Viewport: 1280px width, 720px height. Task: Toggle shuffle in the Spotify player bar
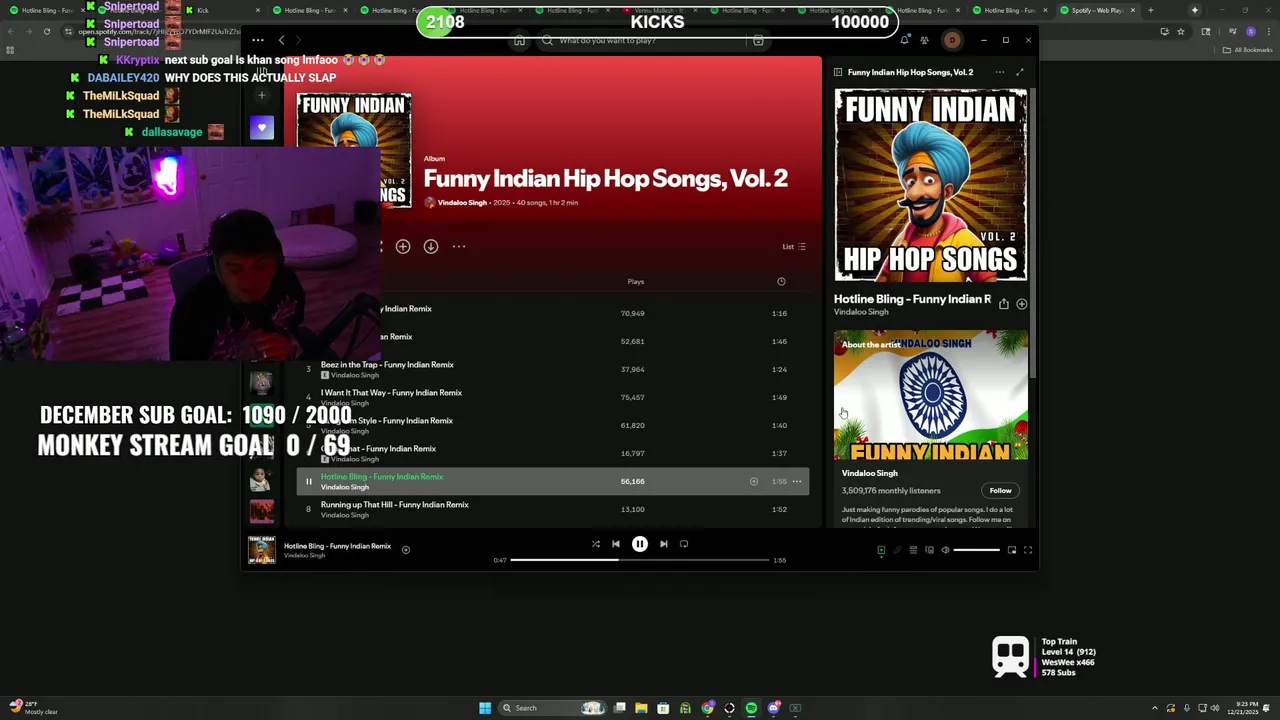(x=596, y=544)
